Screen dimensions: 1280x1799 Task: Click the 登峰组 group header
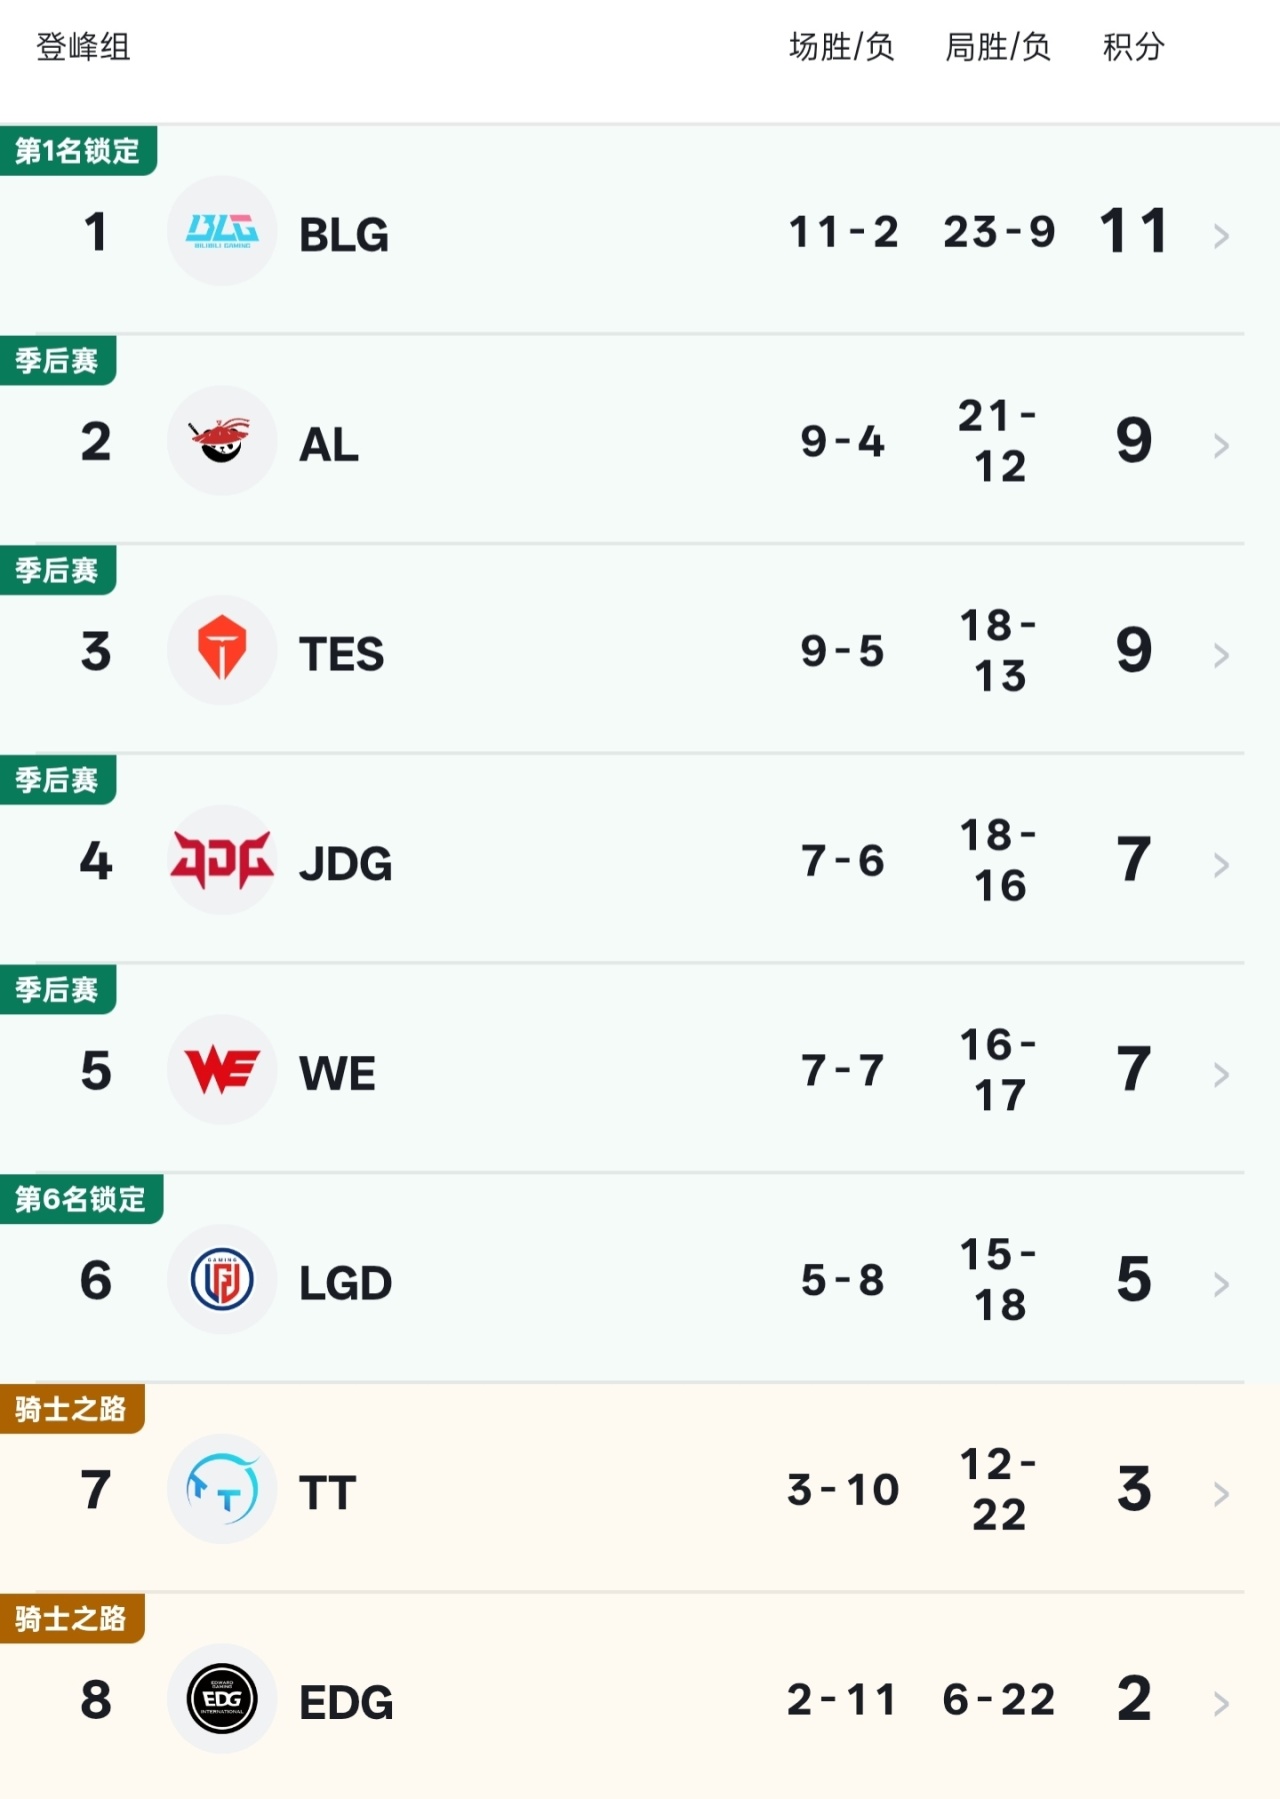83,47
